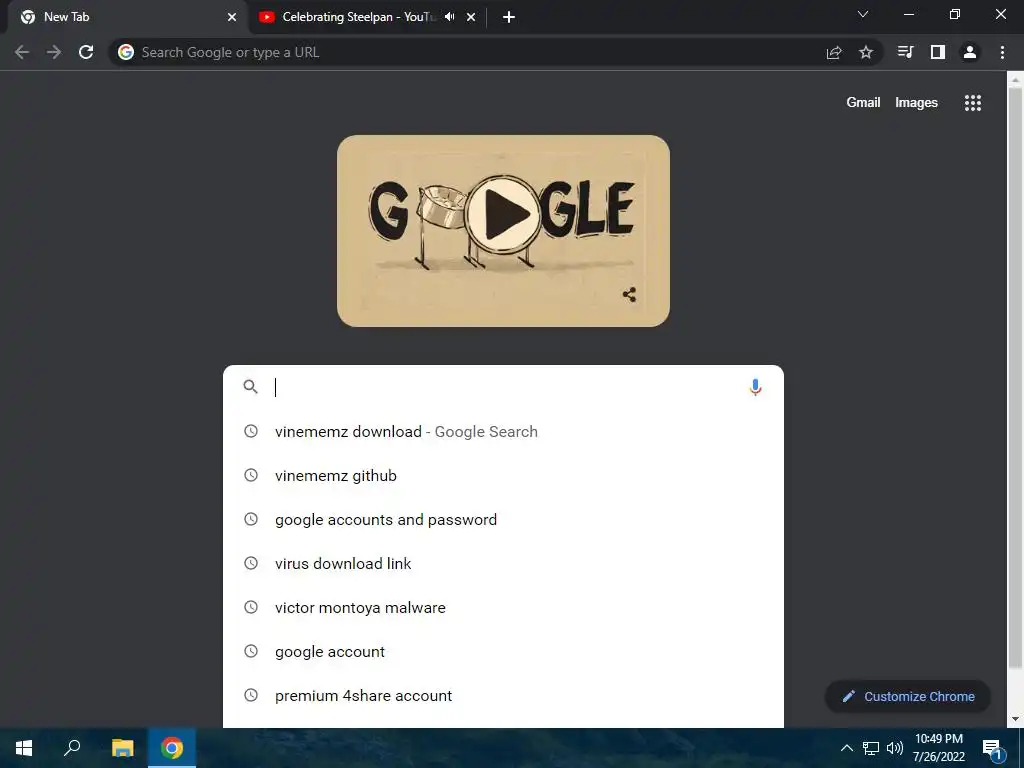Viewport: 1024px width, 768px height.
Task: Select 'premium 4share account' suggestion
Action: (504, 696)
